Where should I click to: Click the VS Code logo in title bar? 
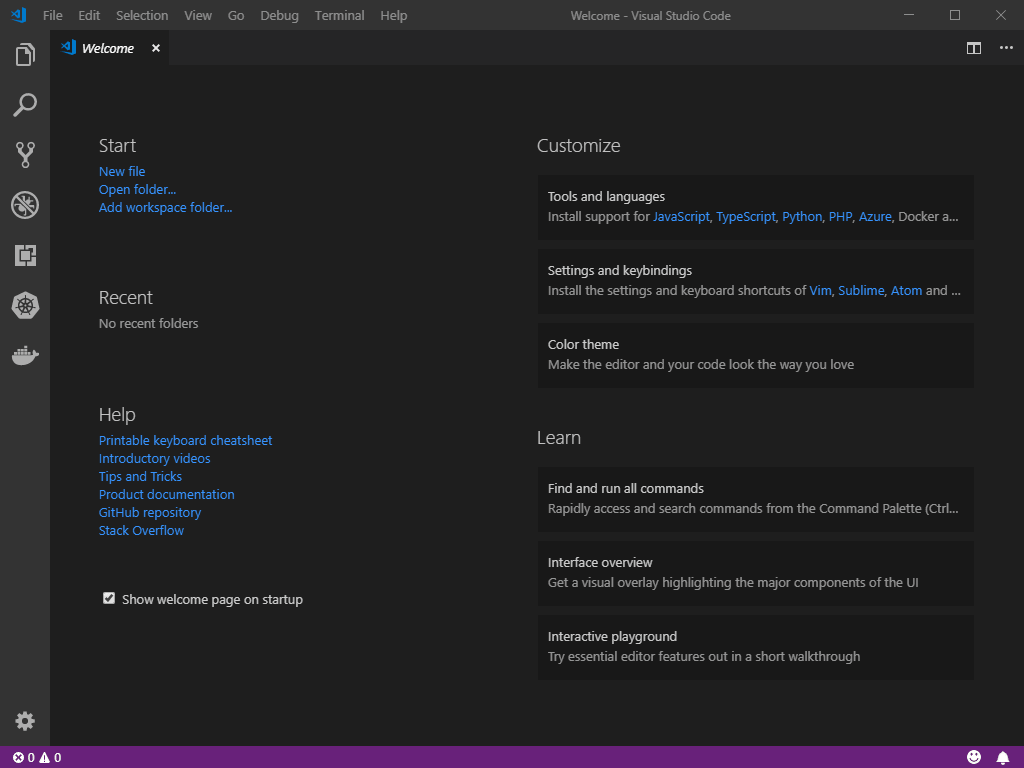(19, 15)
